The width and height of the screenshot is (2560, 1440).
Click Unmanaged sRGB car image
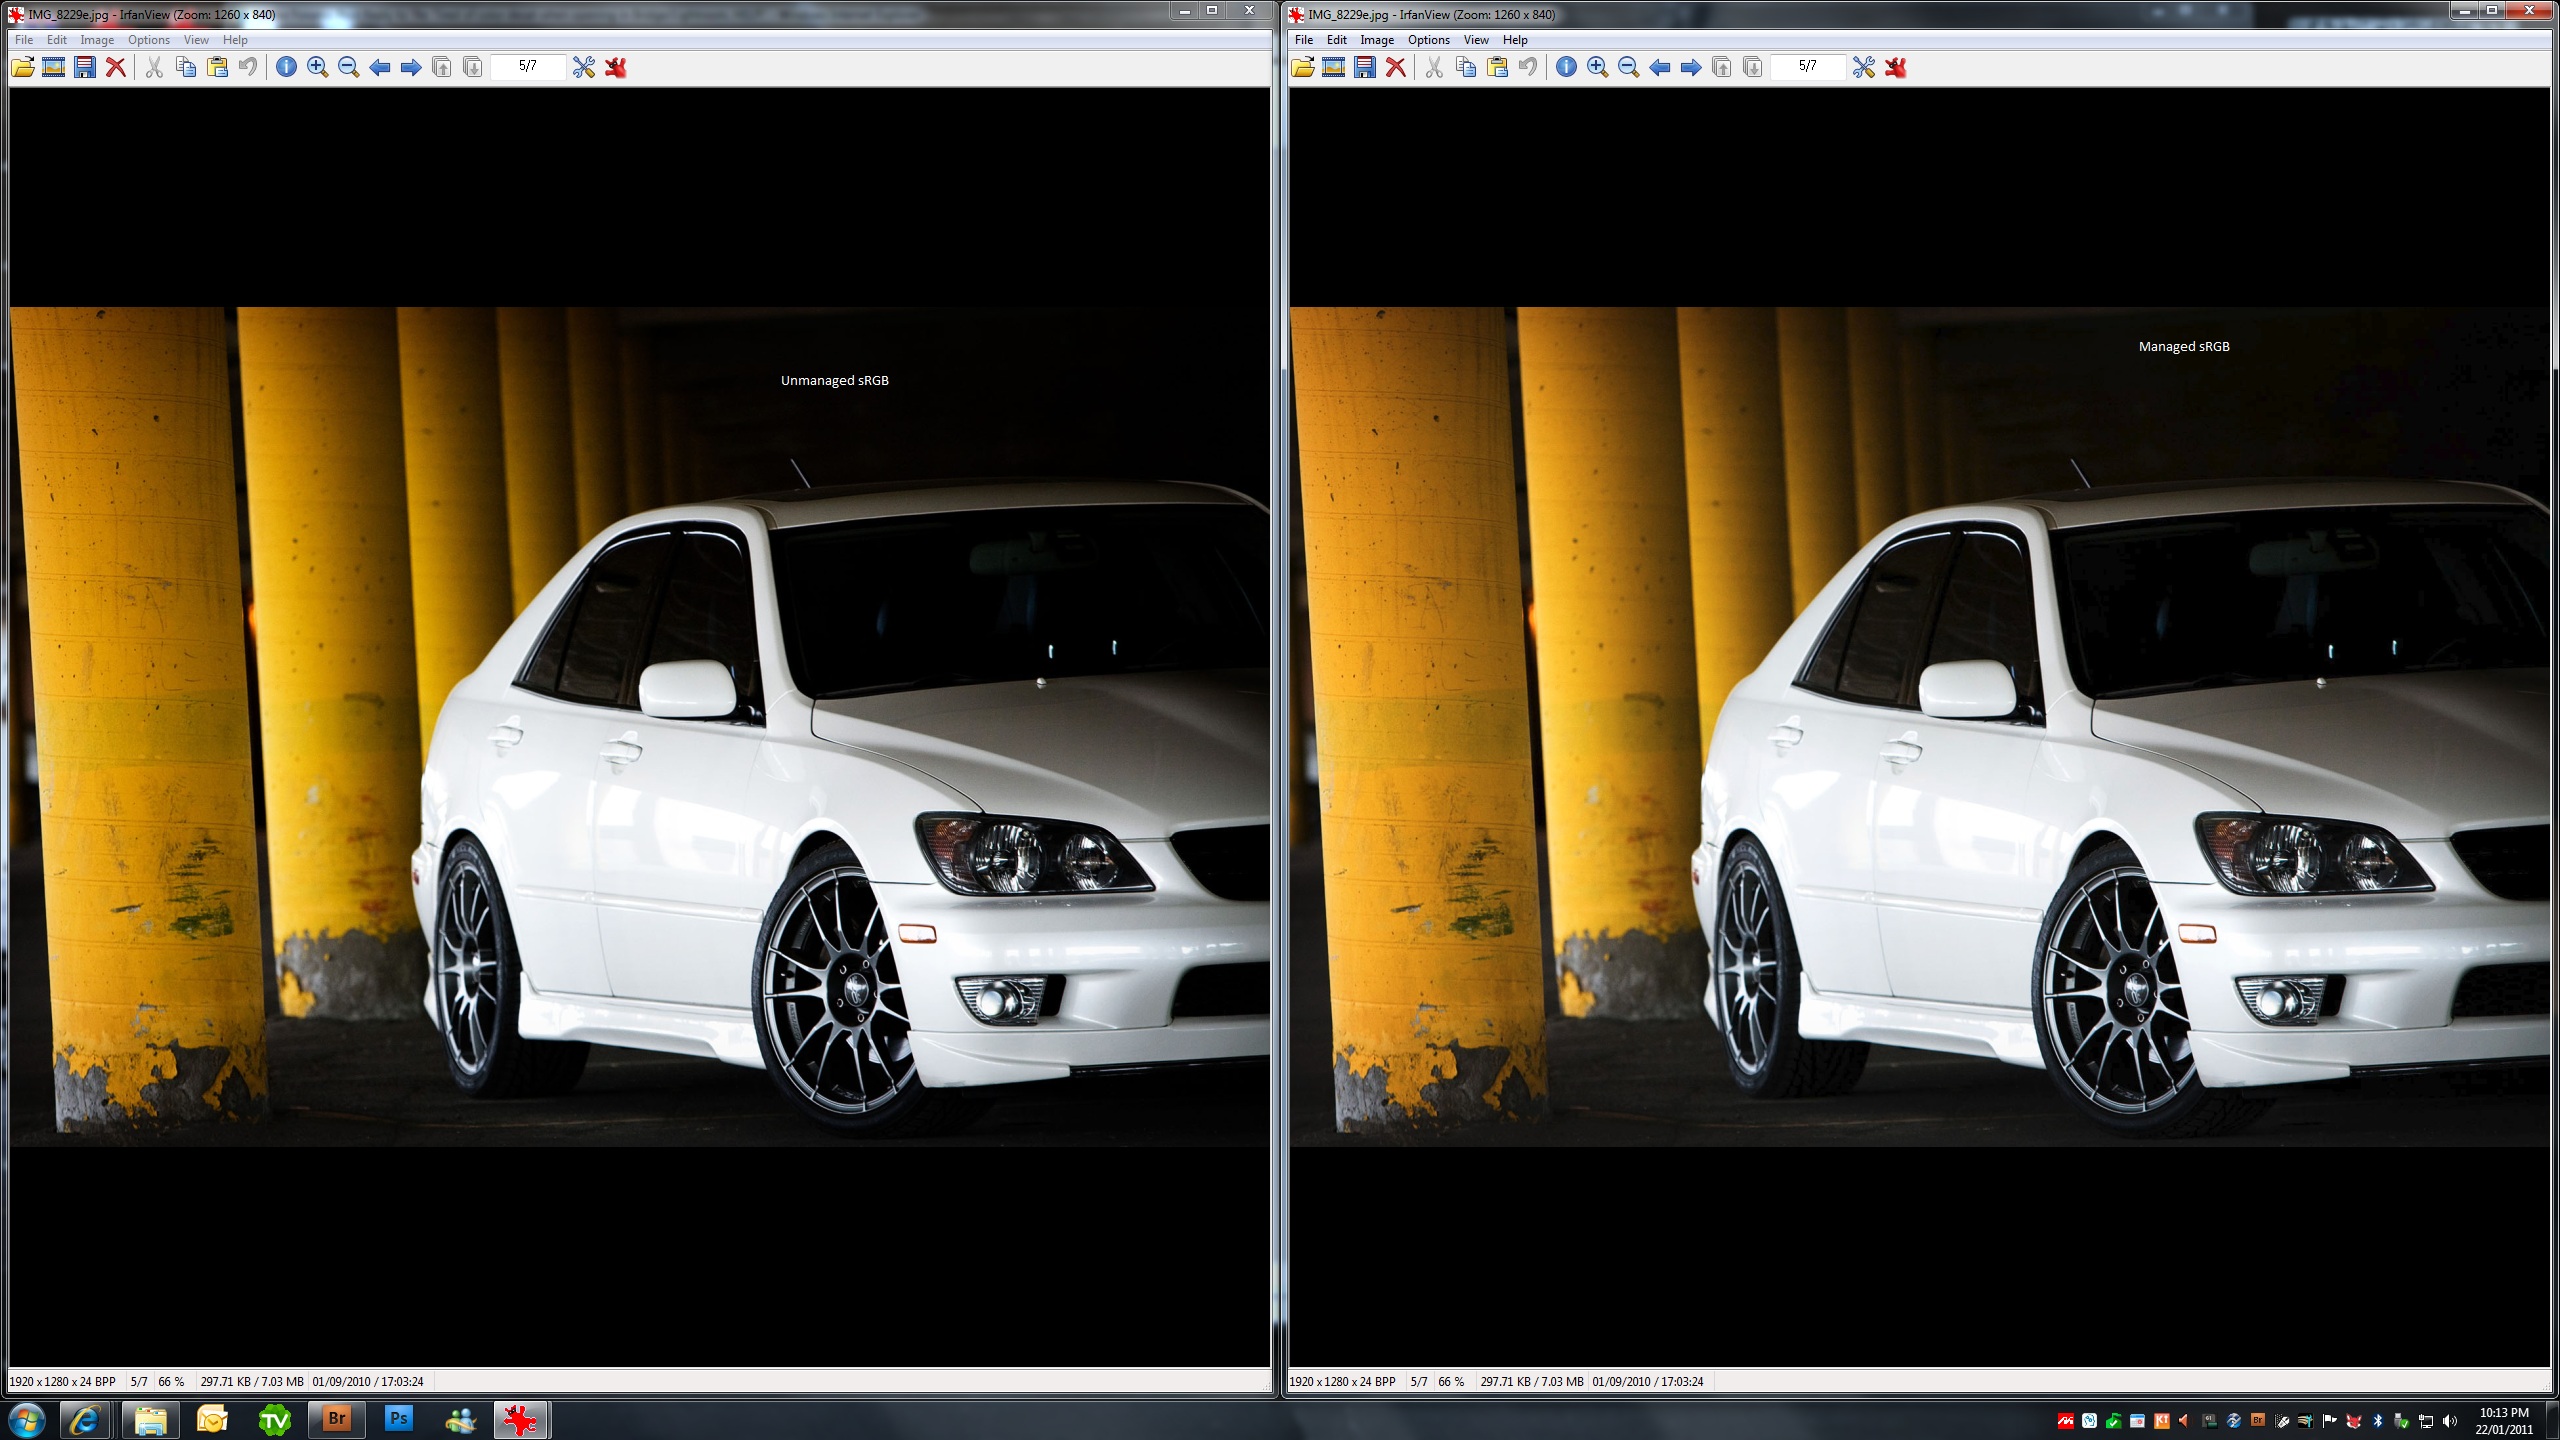pos(640,726)
